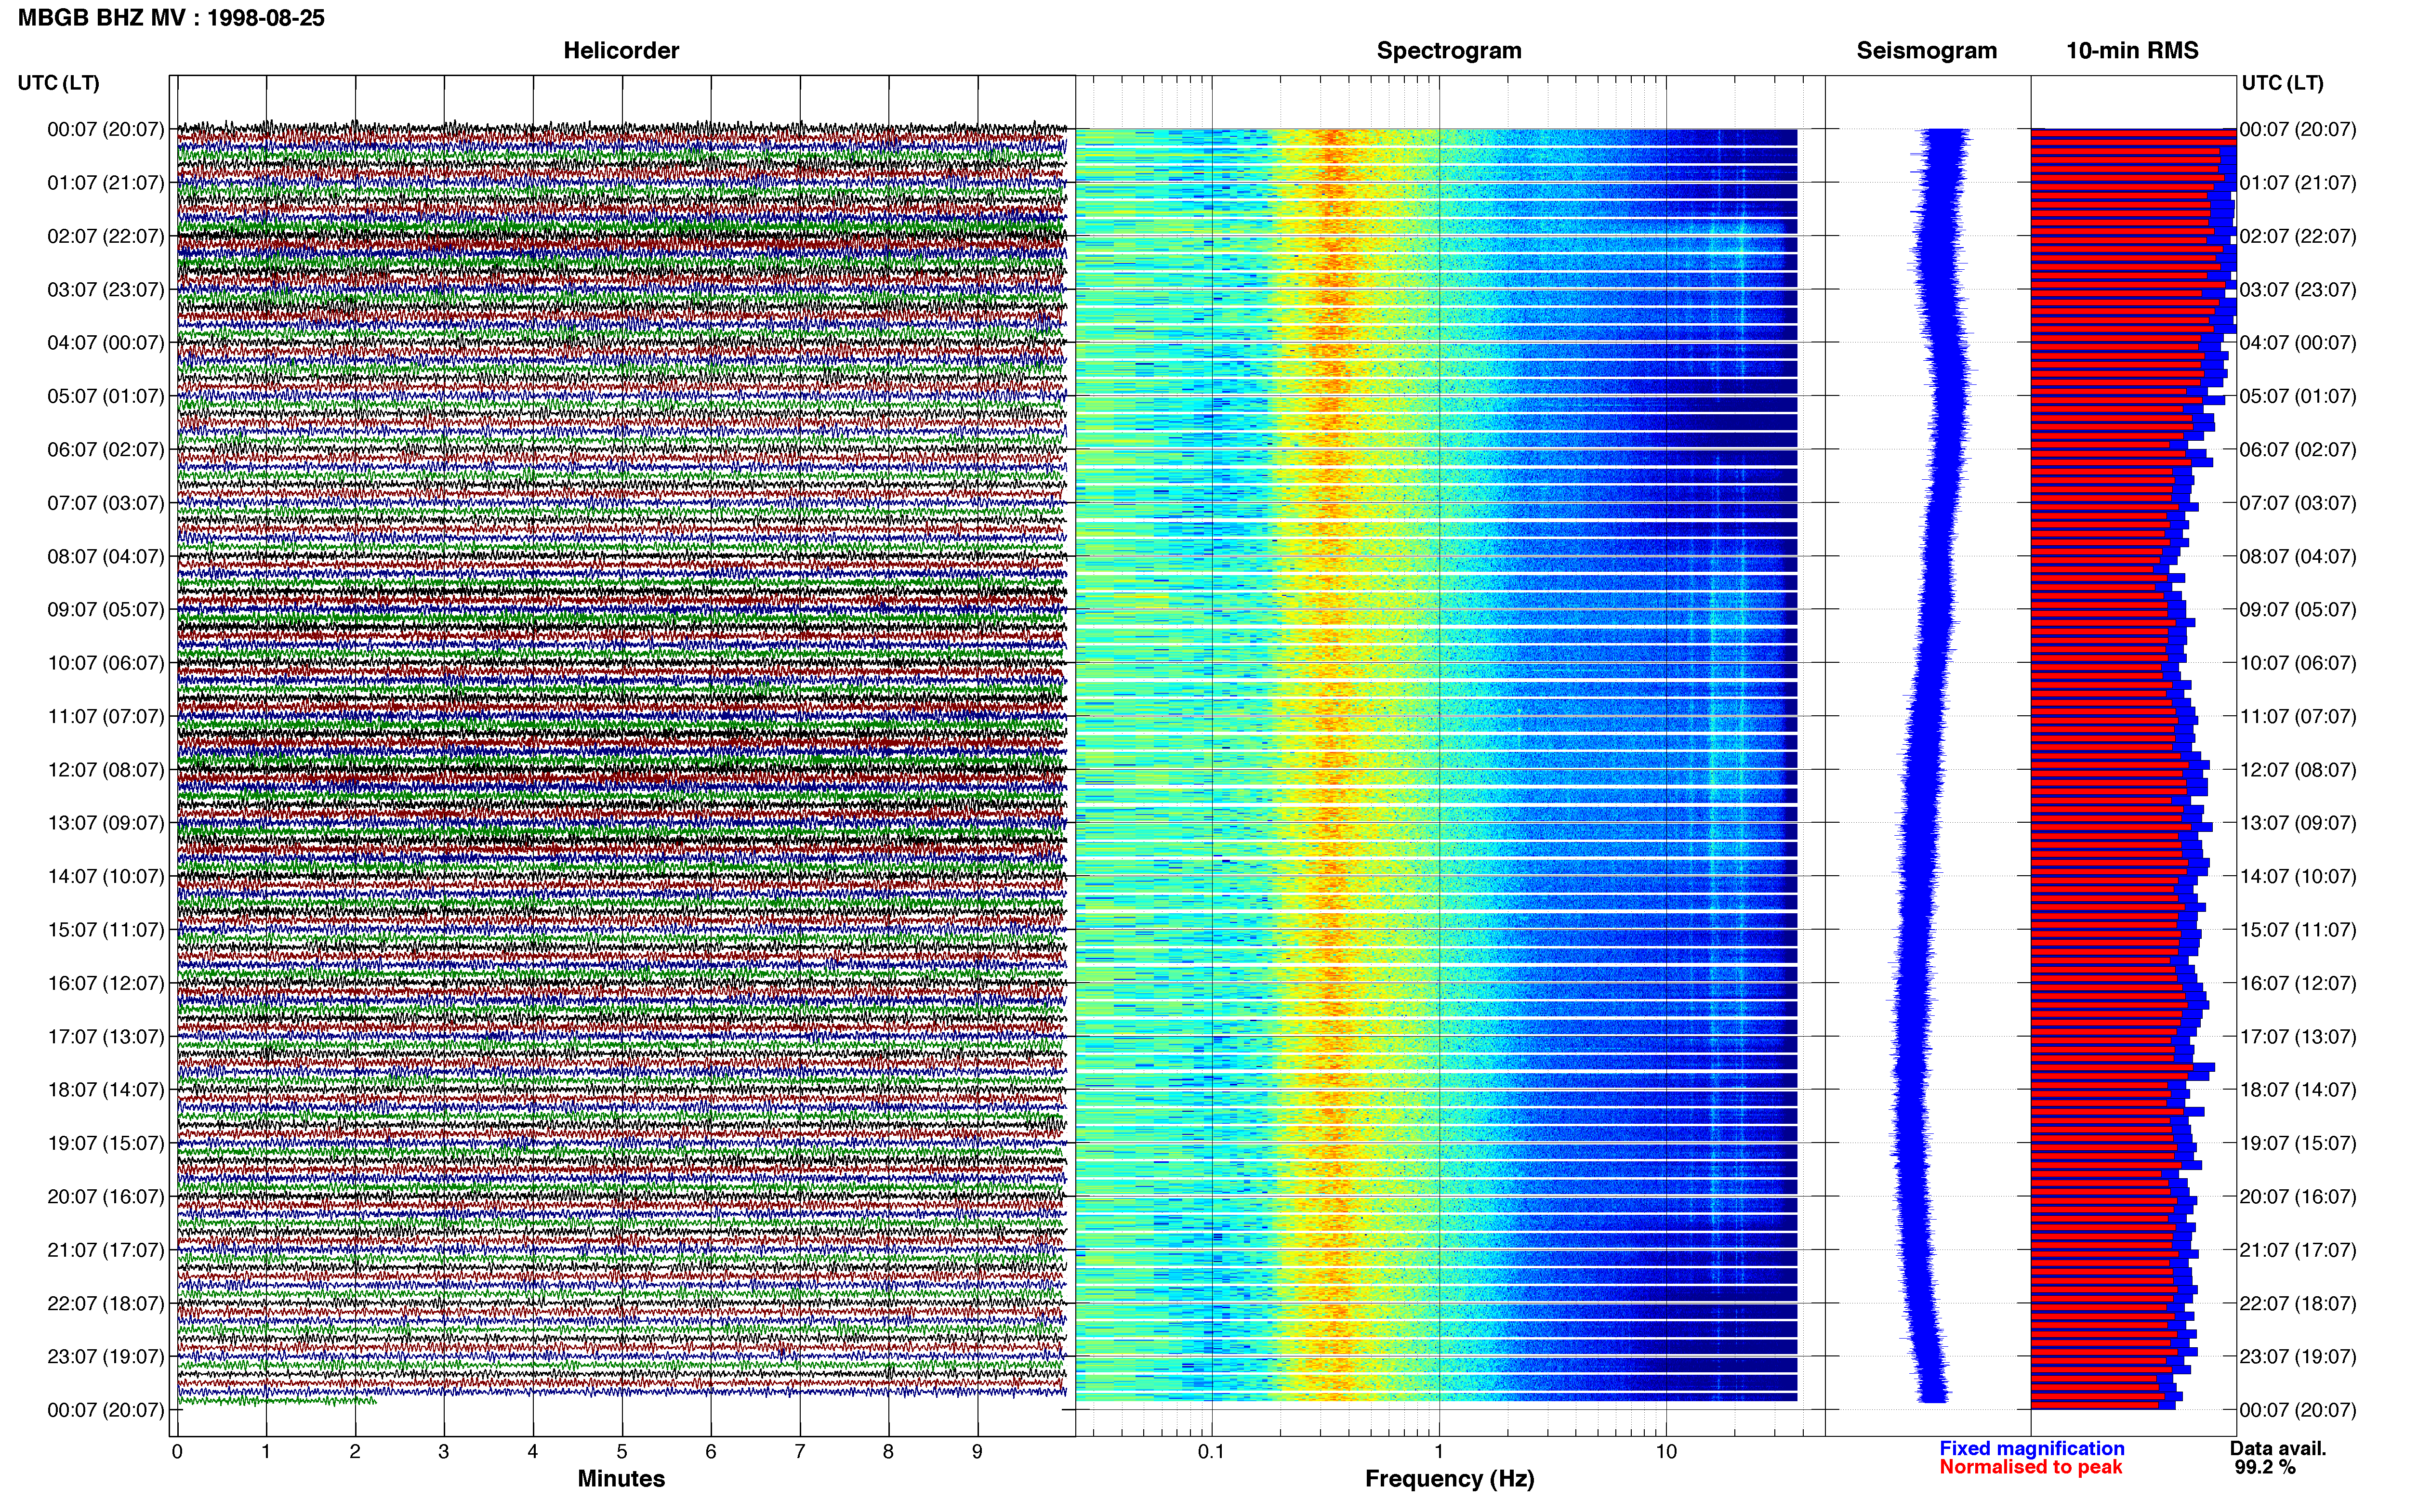Click '11:07 (07:07)' on the right time axis
Image resolution: width=2418 pixels, height=1512 pixels.
(2298, 717)
